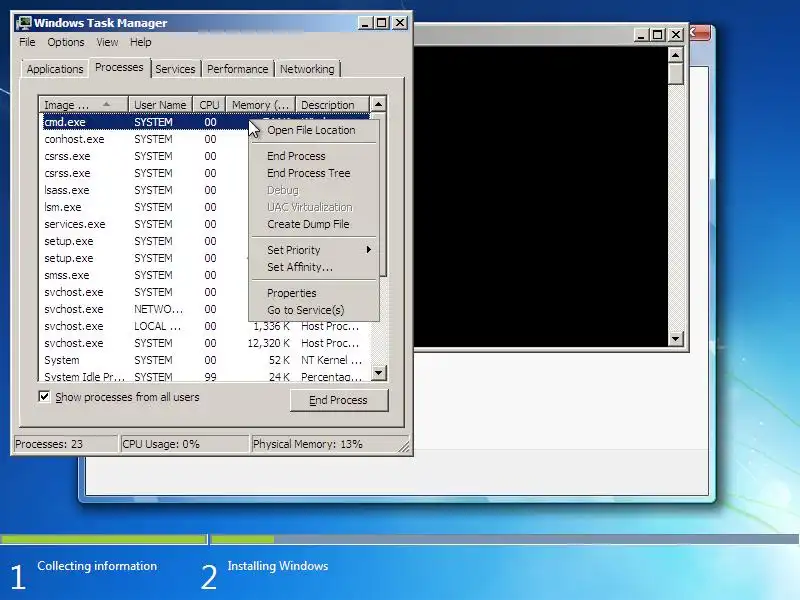Screen dimensions: 800x600
Task: Minimize the Task Manager window
Action: (365, 23)
